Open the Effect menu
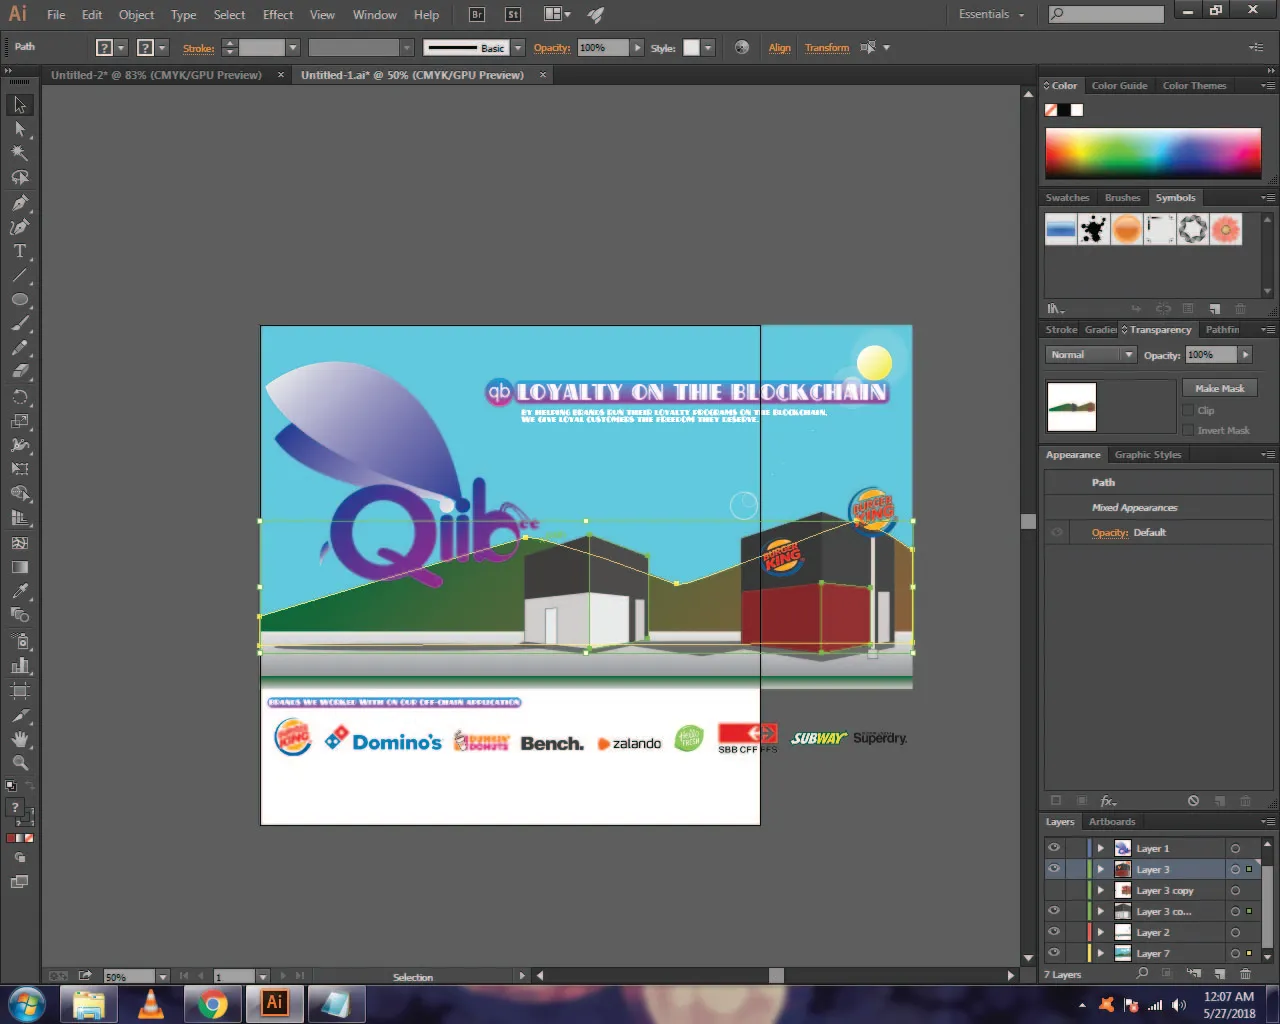Image resolution: width=1280 pixels, height=1024 pixels. coord(278,14)
